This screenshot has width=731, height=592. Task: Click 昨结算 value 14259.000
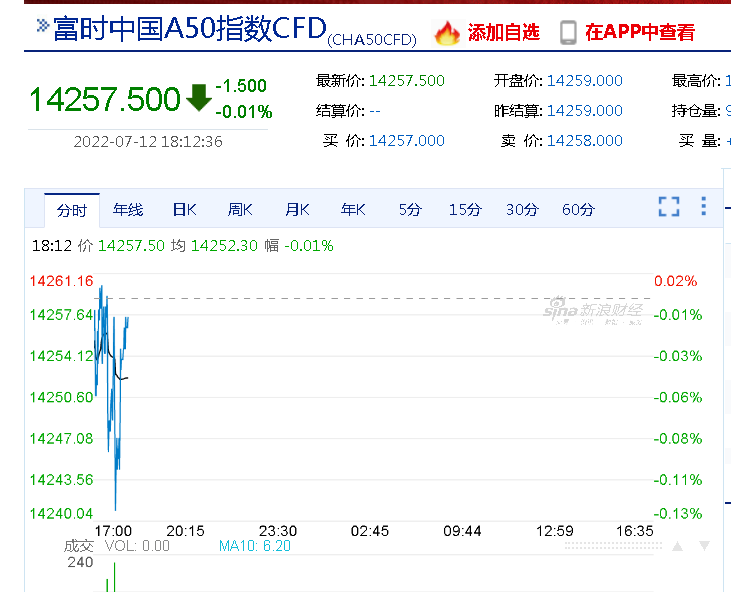[585, 111]
